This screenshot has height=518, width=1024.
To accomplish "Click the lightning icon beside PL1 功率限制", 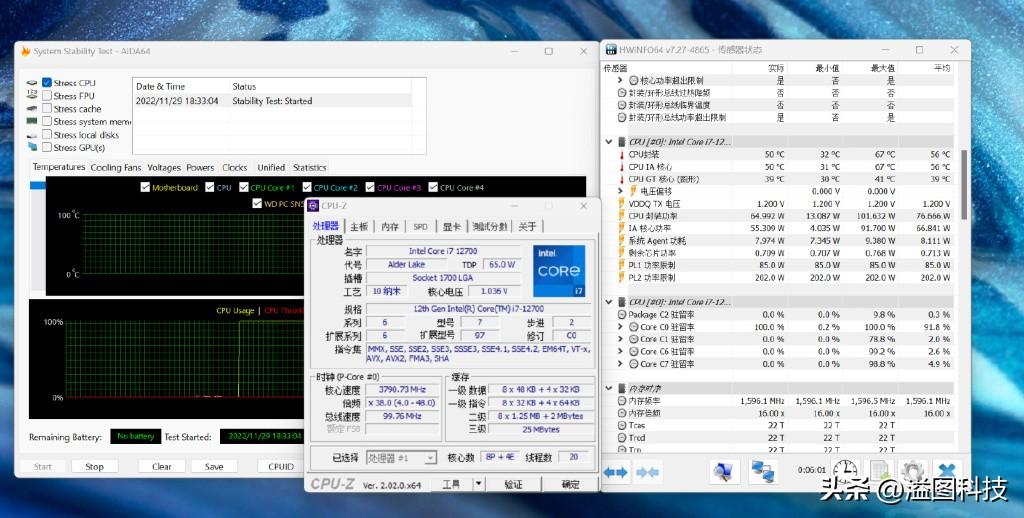I will pyautogui.click(x=622, y=265).
